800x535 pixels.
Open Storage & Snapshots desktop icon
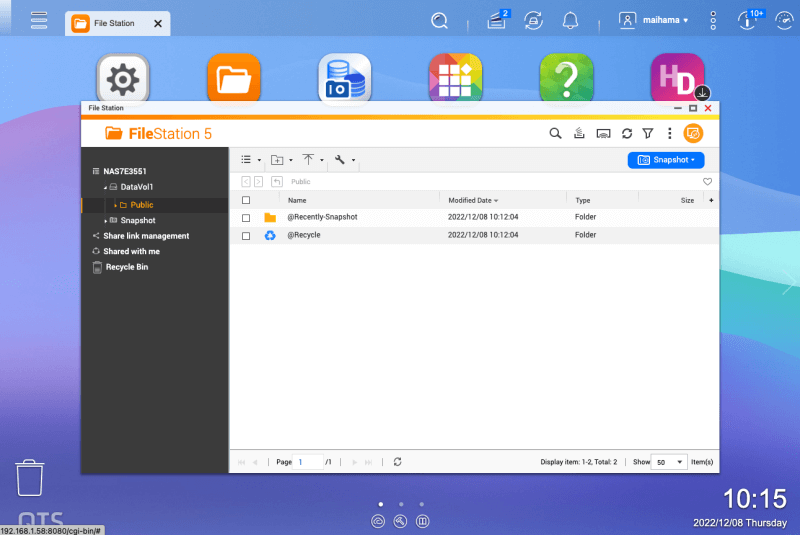click(x=345, y=79)
